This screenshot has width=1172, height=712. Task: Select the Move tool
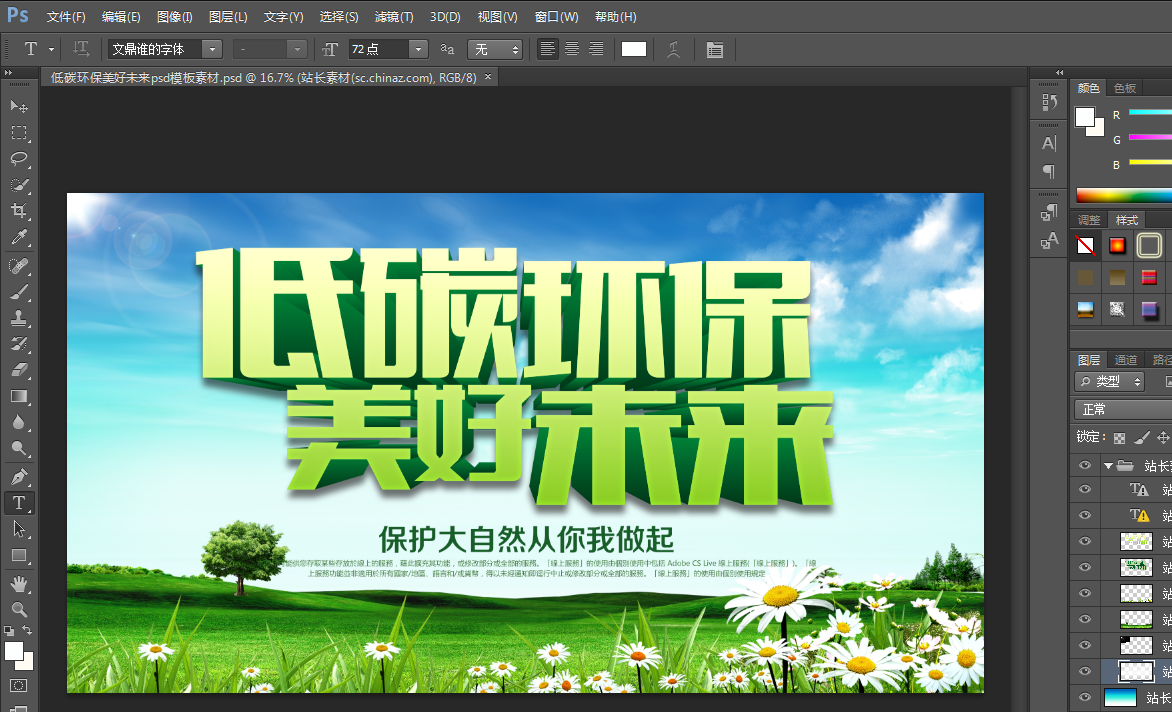click(19, 106)
